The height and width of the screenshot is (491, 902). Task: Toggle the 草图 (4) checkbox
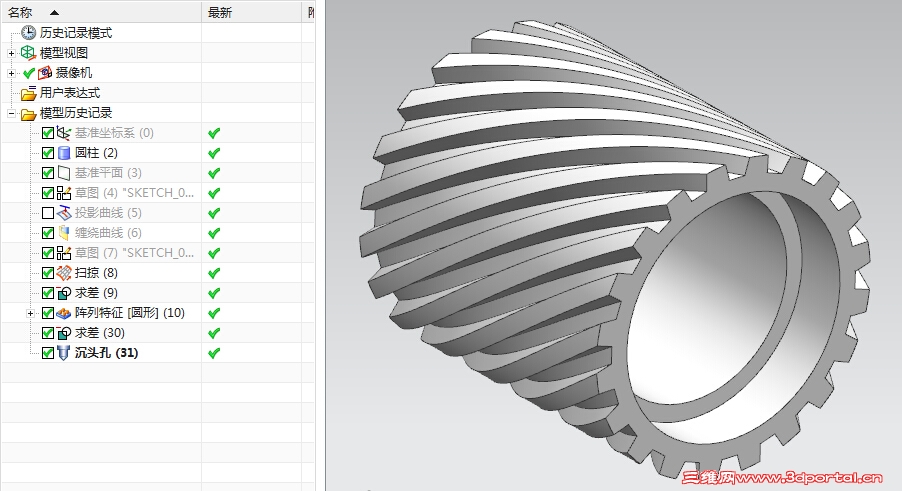click(48, 193)
